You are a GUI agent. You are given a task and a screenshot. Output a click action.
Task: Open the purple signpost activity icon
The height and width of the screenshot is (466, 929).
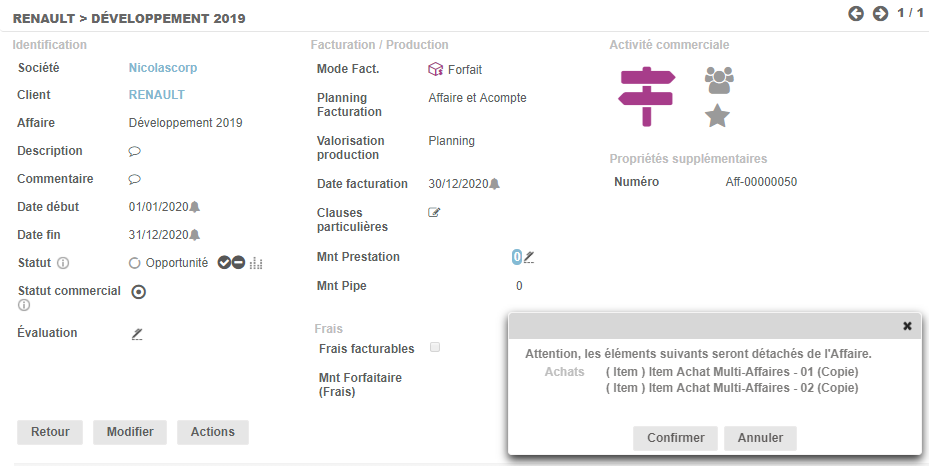647,96
